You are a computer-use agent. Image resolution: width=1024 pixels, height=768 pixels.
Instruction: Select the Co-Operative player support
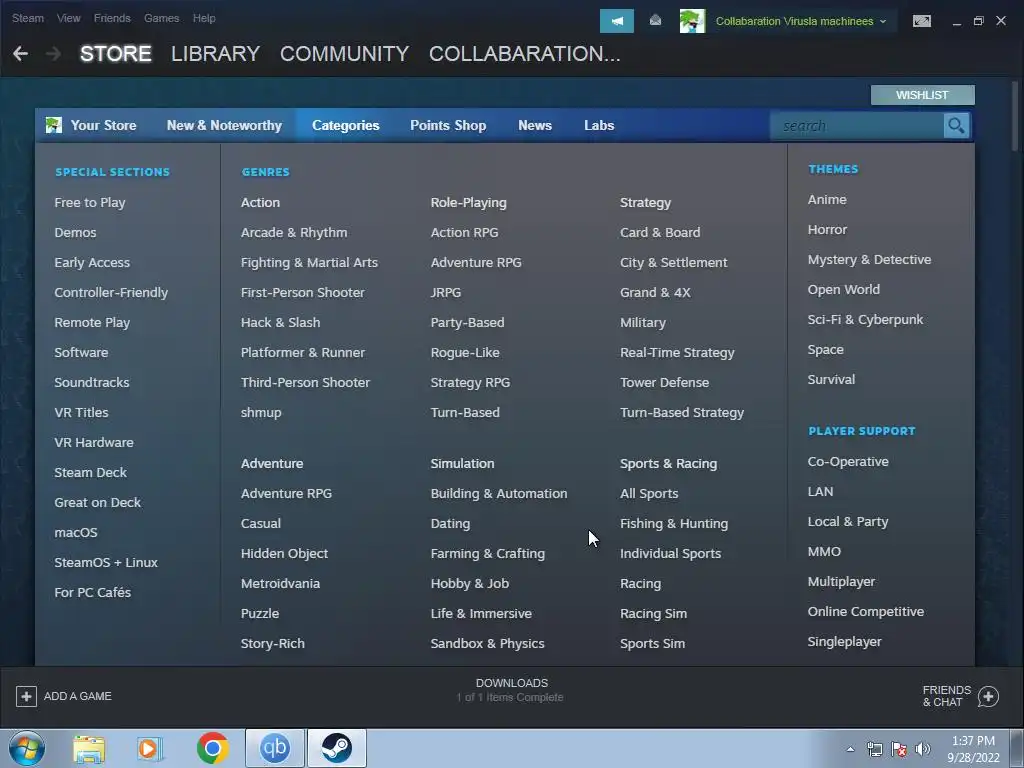pyautogui.click(x=848, y=462)
